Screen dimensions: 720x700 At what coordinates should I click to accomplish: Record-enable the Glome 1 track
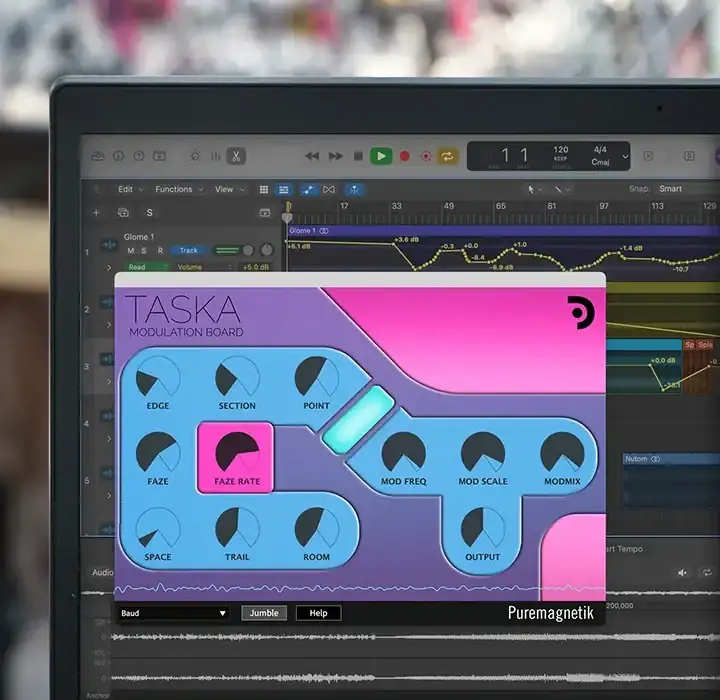coord(160,250)
